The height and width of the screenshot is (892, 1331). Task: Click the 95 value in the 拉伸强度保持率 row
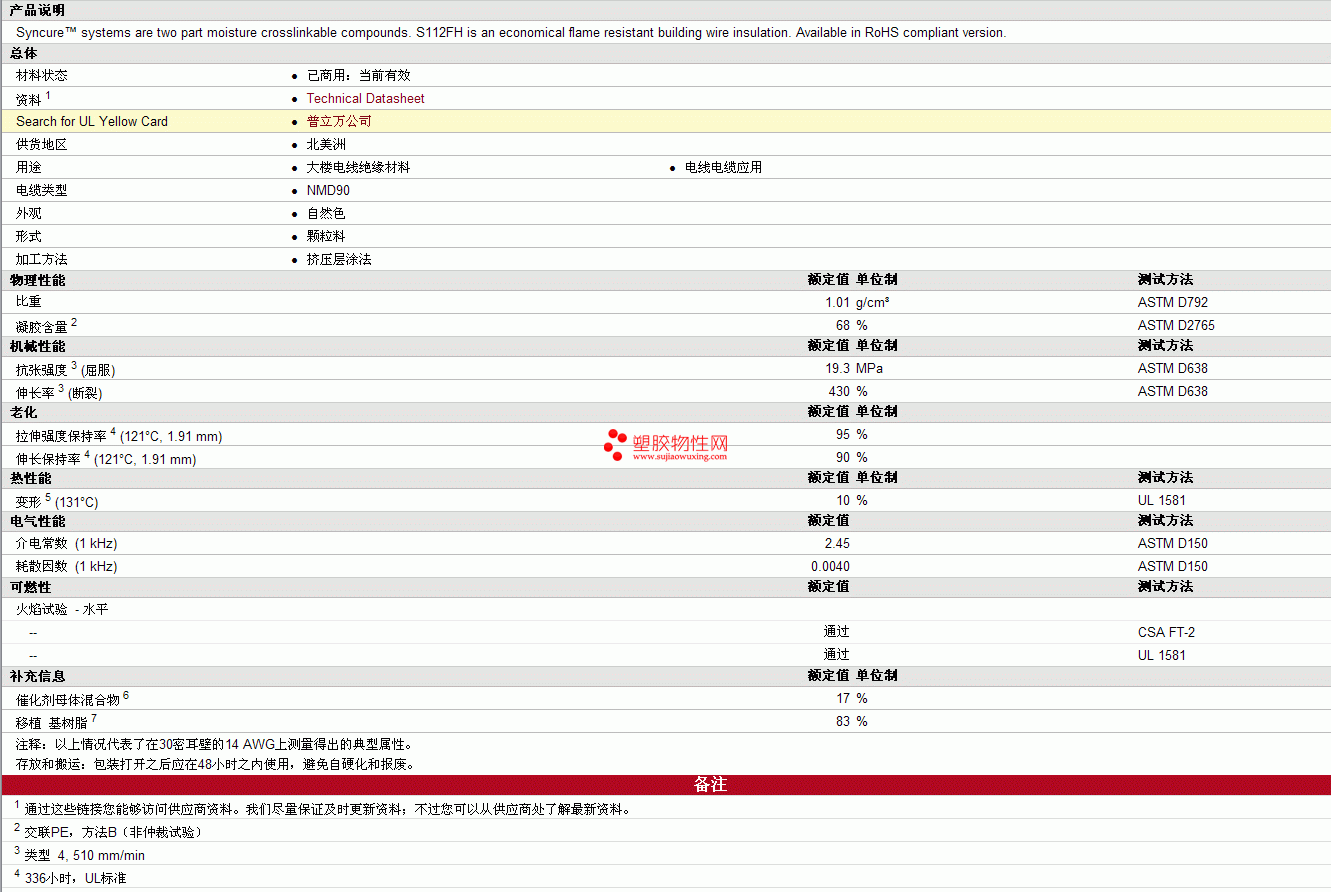tap(843, 434)
